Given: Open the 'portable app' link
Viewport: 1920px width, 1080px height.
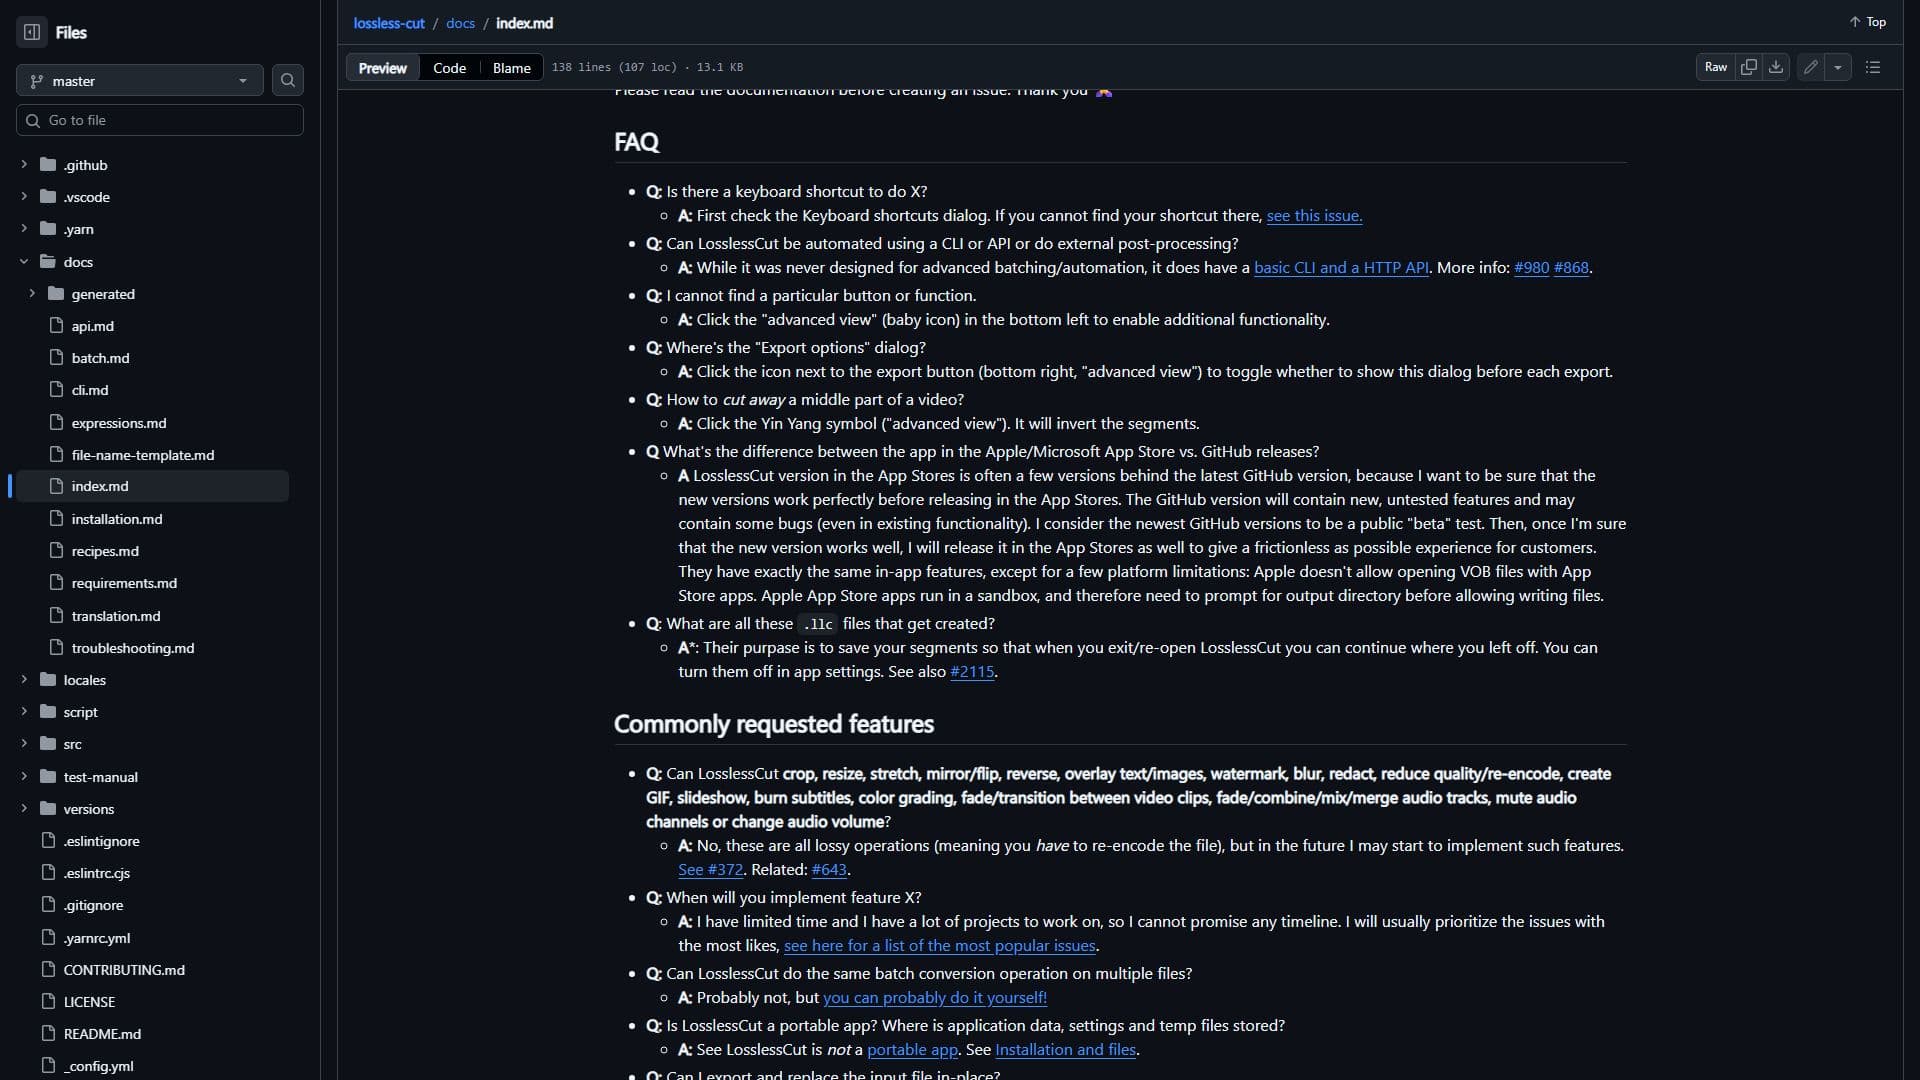Looking at the screenshot, I should (912, 1049).
